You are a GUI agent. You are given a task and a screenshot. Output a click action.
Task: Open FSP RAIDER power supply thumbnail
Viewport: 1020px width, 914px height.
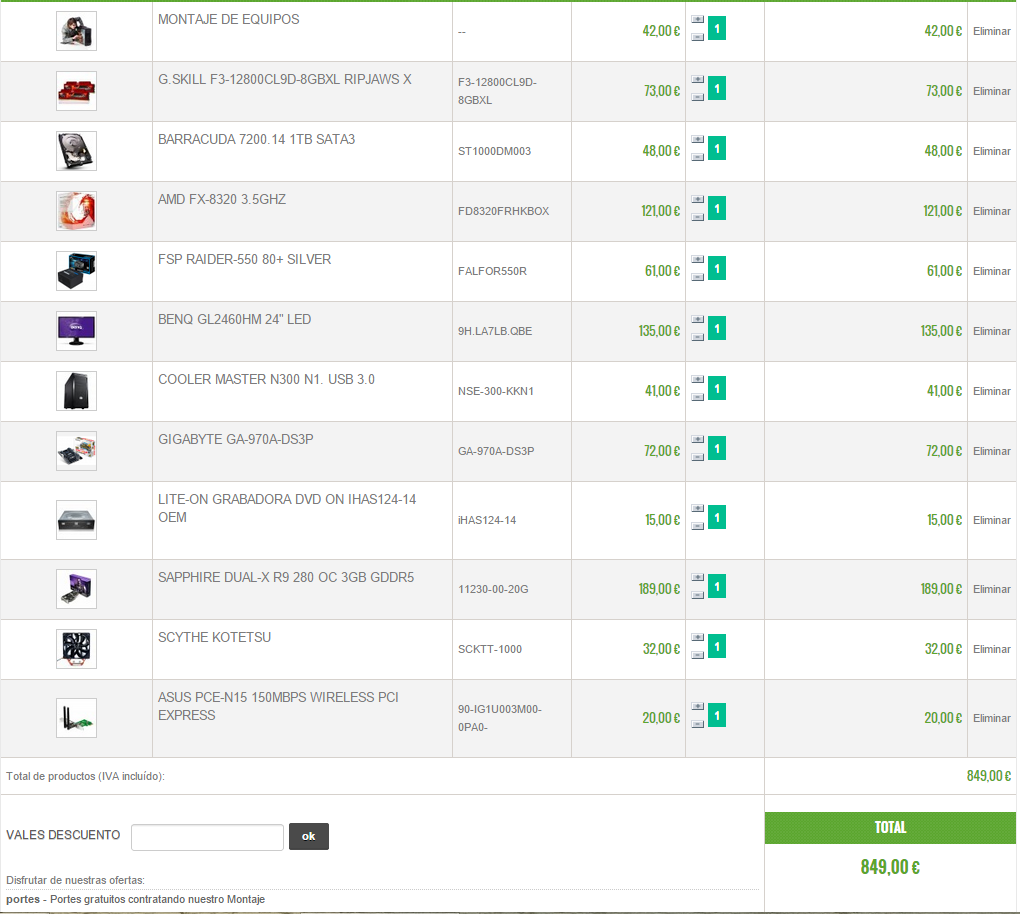click(76, 270)
